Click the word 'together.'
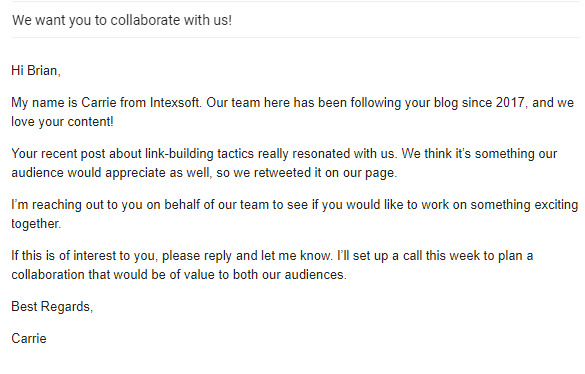The height and width of the screenshot is (374, 585). click(x=36, y=224)
